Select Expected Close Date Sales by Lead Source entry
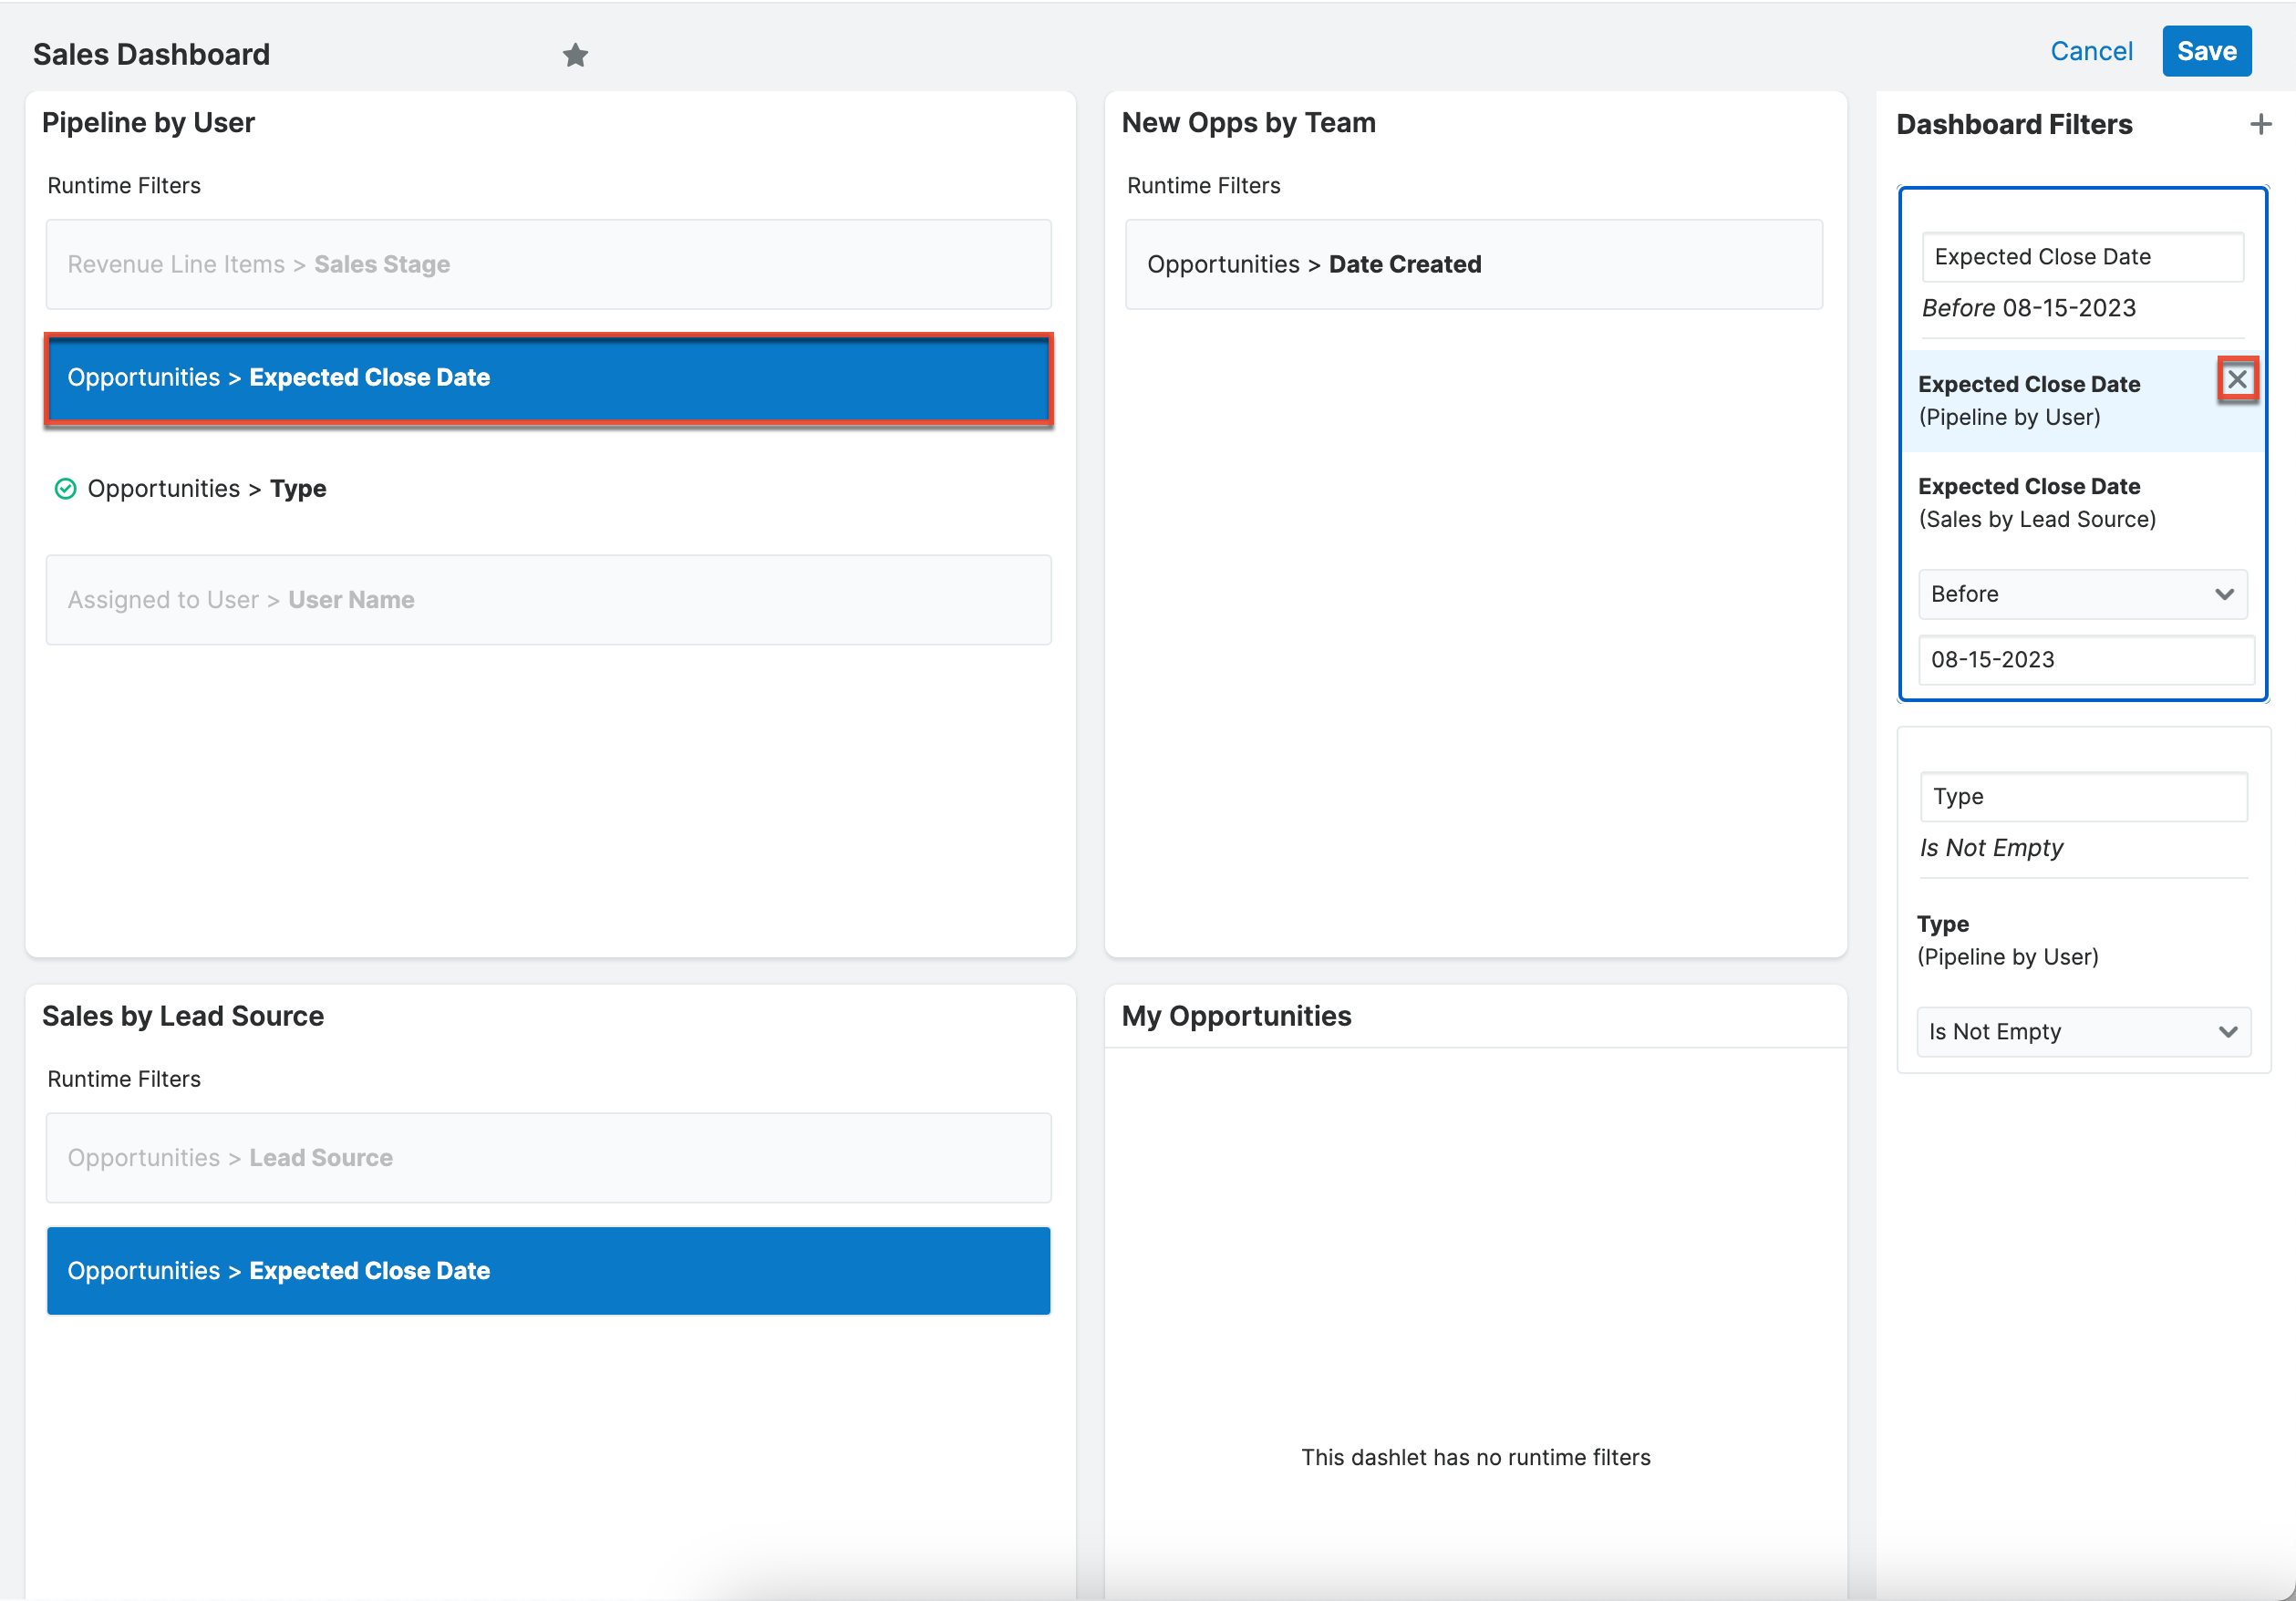 tap(2036, 502)
